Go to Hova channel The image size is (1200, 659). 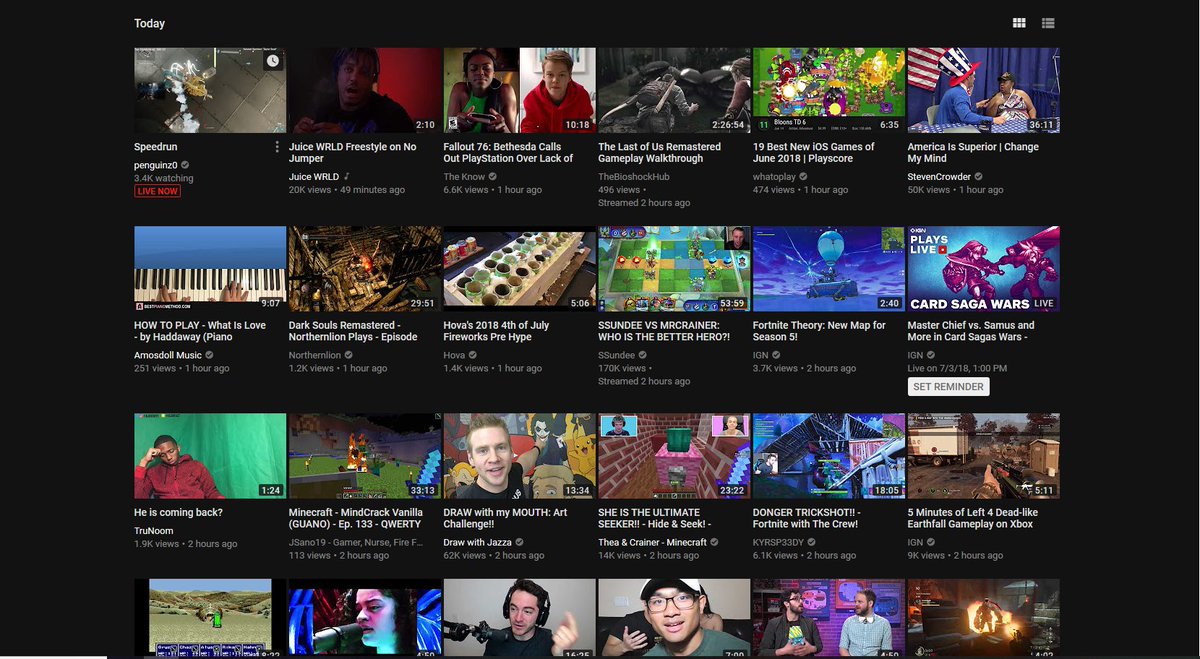click(454, 355)
